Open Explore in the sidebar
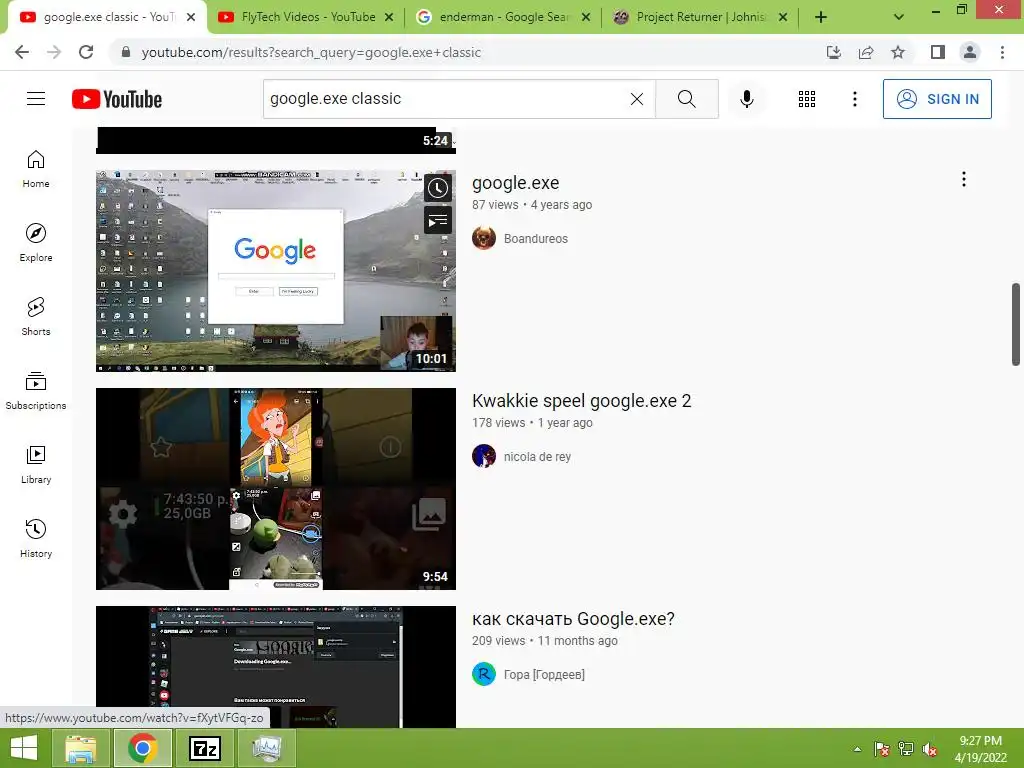This screenshot has height=768, width=1024. point(36,243)
